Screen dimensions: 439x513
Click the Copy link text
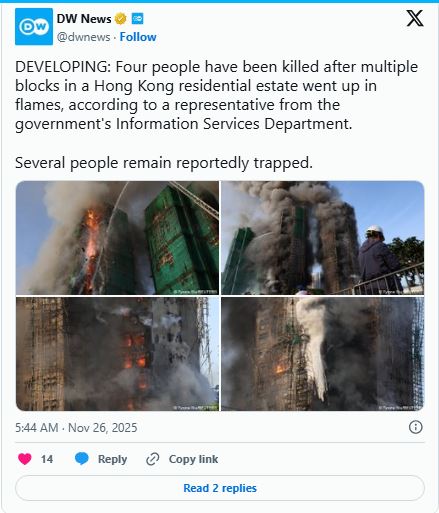coord(193,459)
